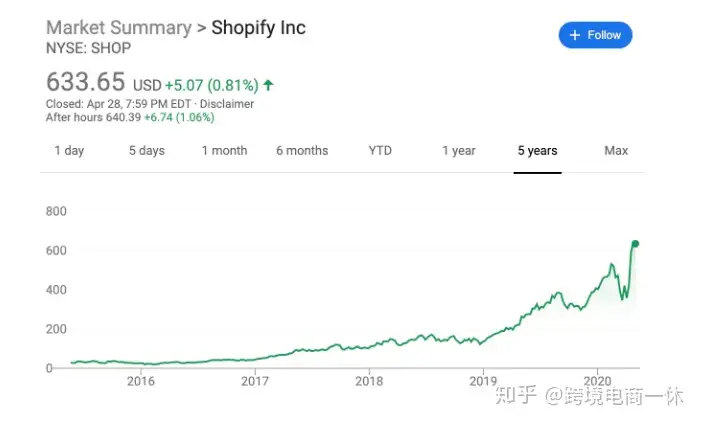Click the 2016 label on x-axis
The height and width of the screenshot is (424, 701).
click(x=141, y=381)
